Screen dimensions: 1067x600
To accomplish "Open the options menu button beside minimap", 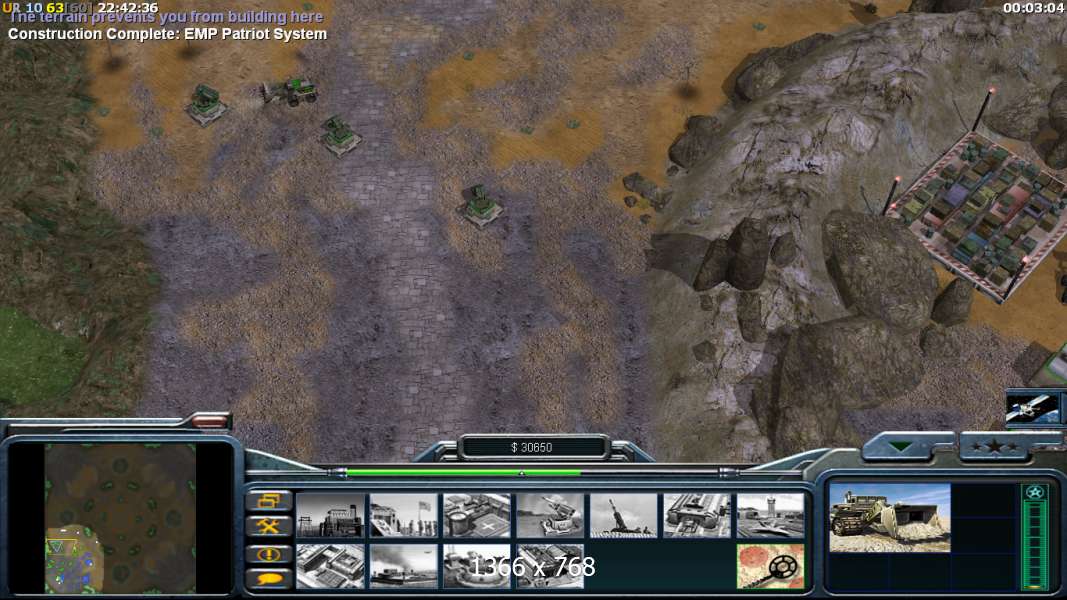I will [x=268, y=501].
